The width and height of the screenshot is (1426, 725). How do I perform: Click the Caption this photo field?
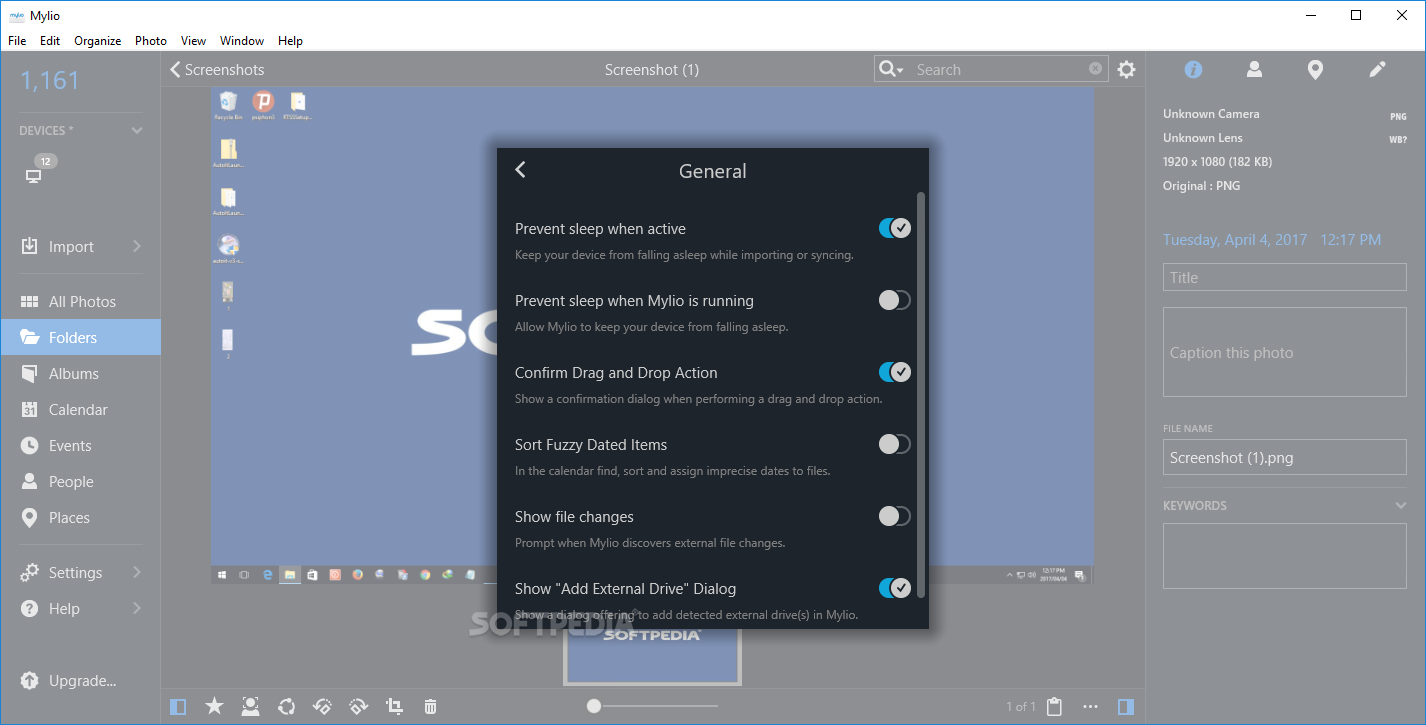[1285, 353]
